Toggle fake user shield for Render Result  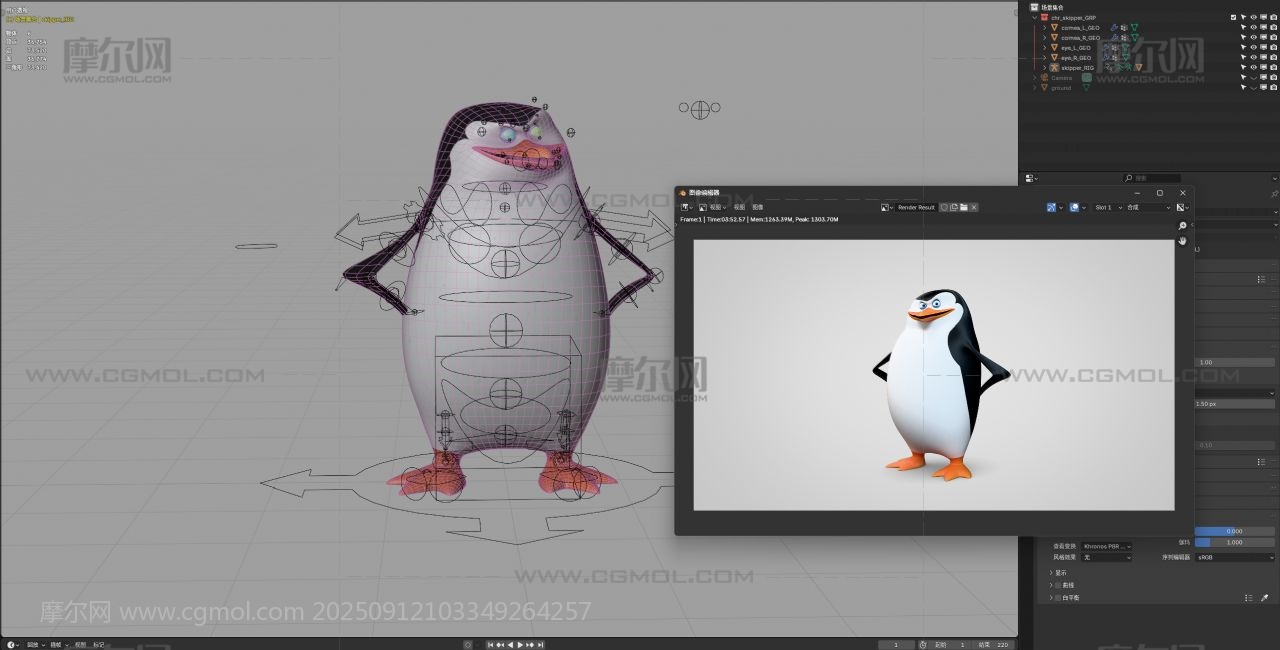pos(943,207)
